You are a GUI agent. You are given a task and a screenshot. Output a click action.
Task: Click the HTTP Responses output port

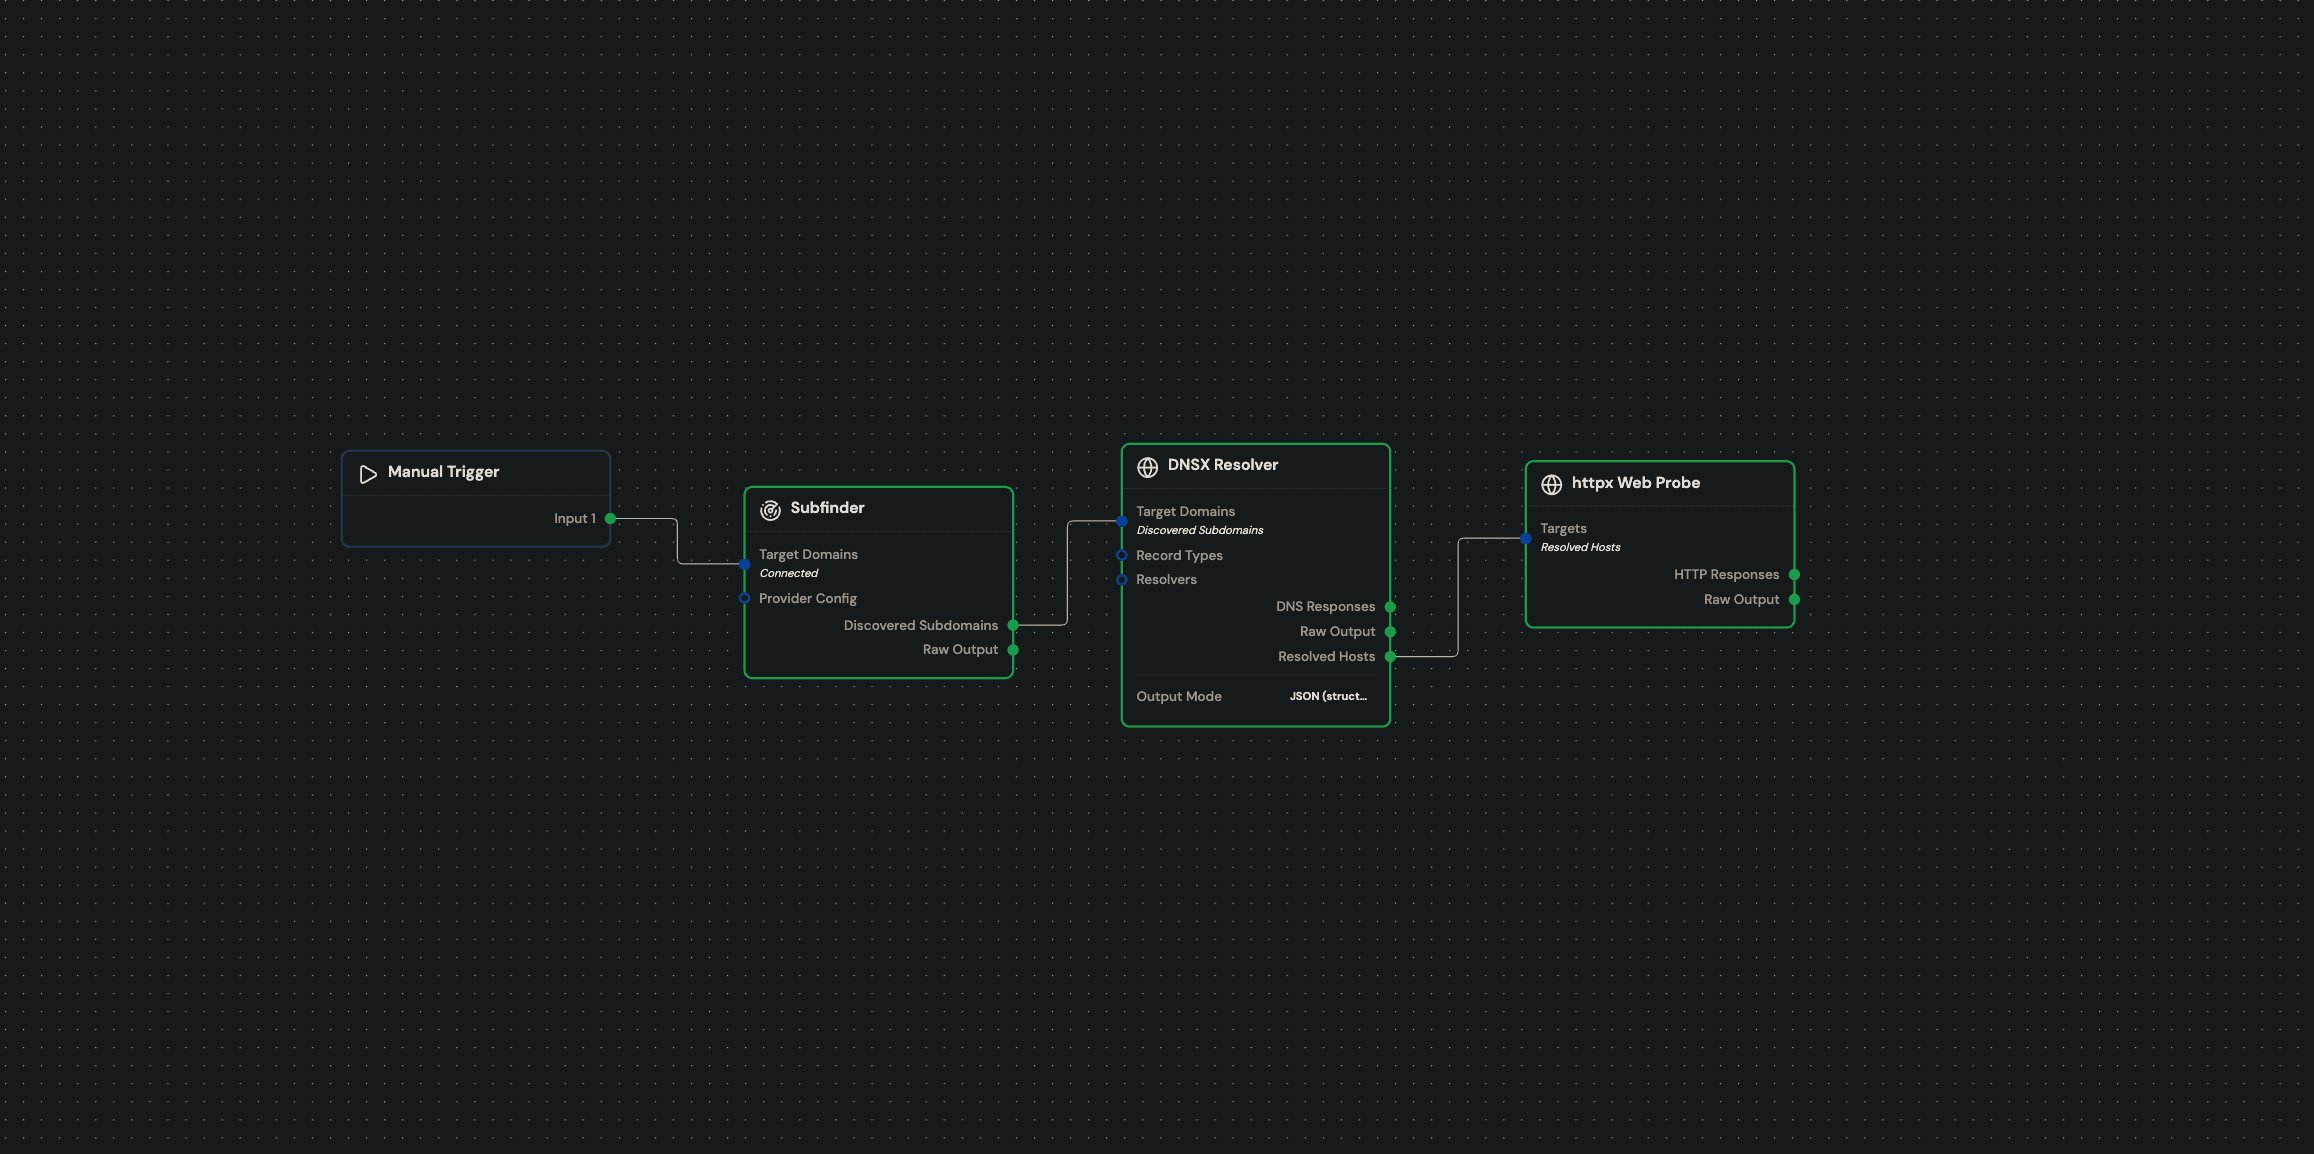pyautogui.click(x=1794, y=574)
